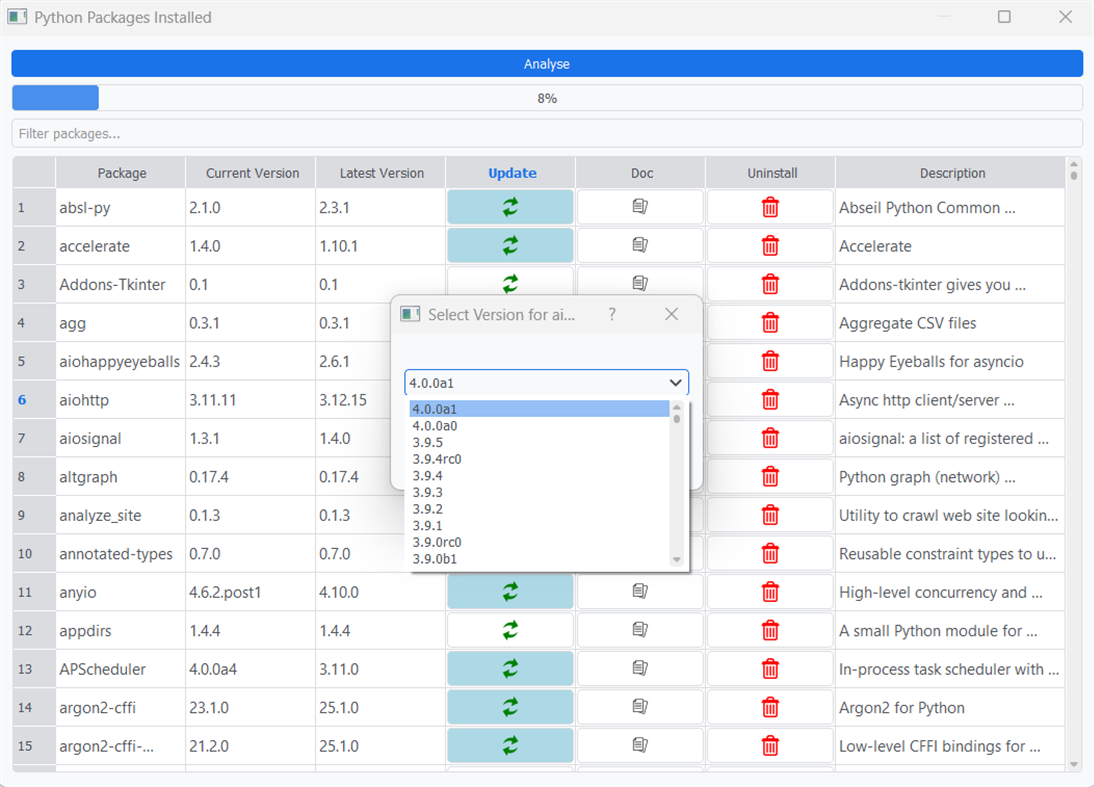Uninstall analyze_site with trash icon

point(770,515)
